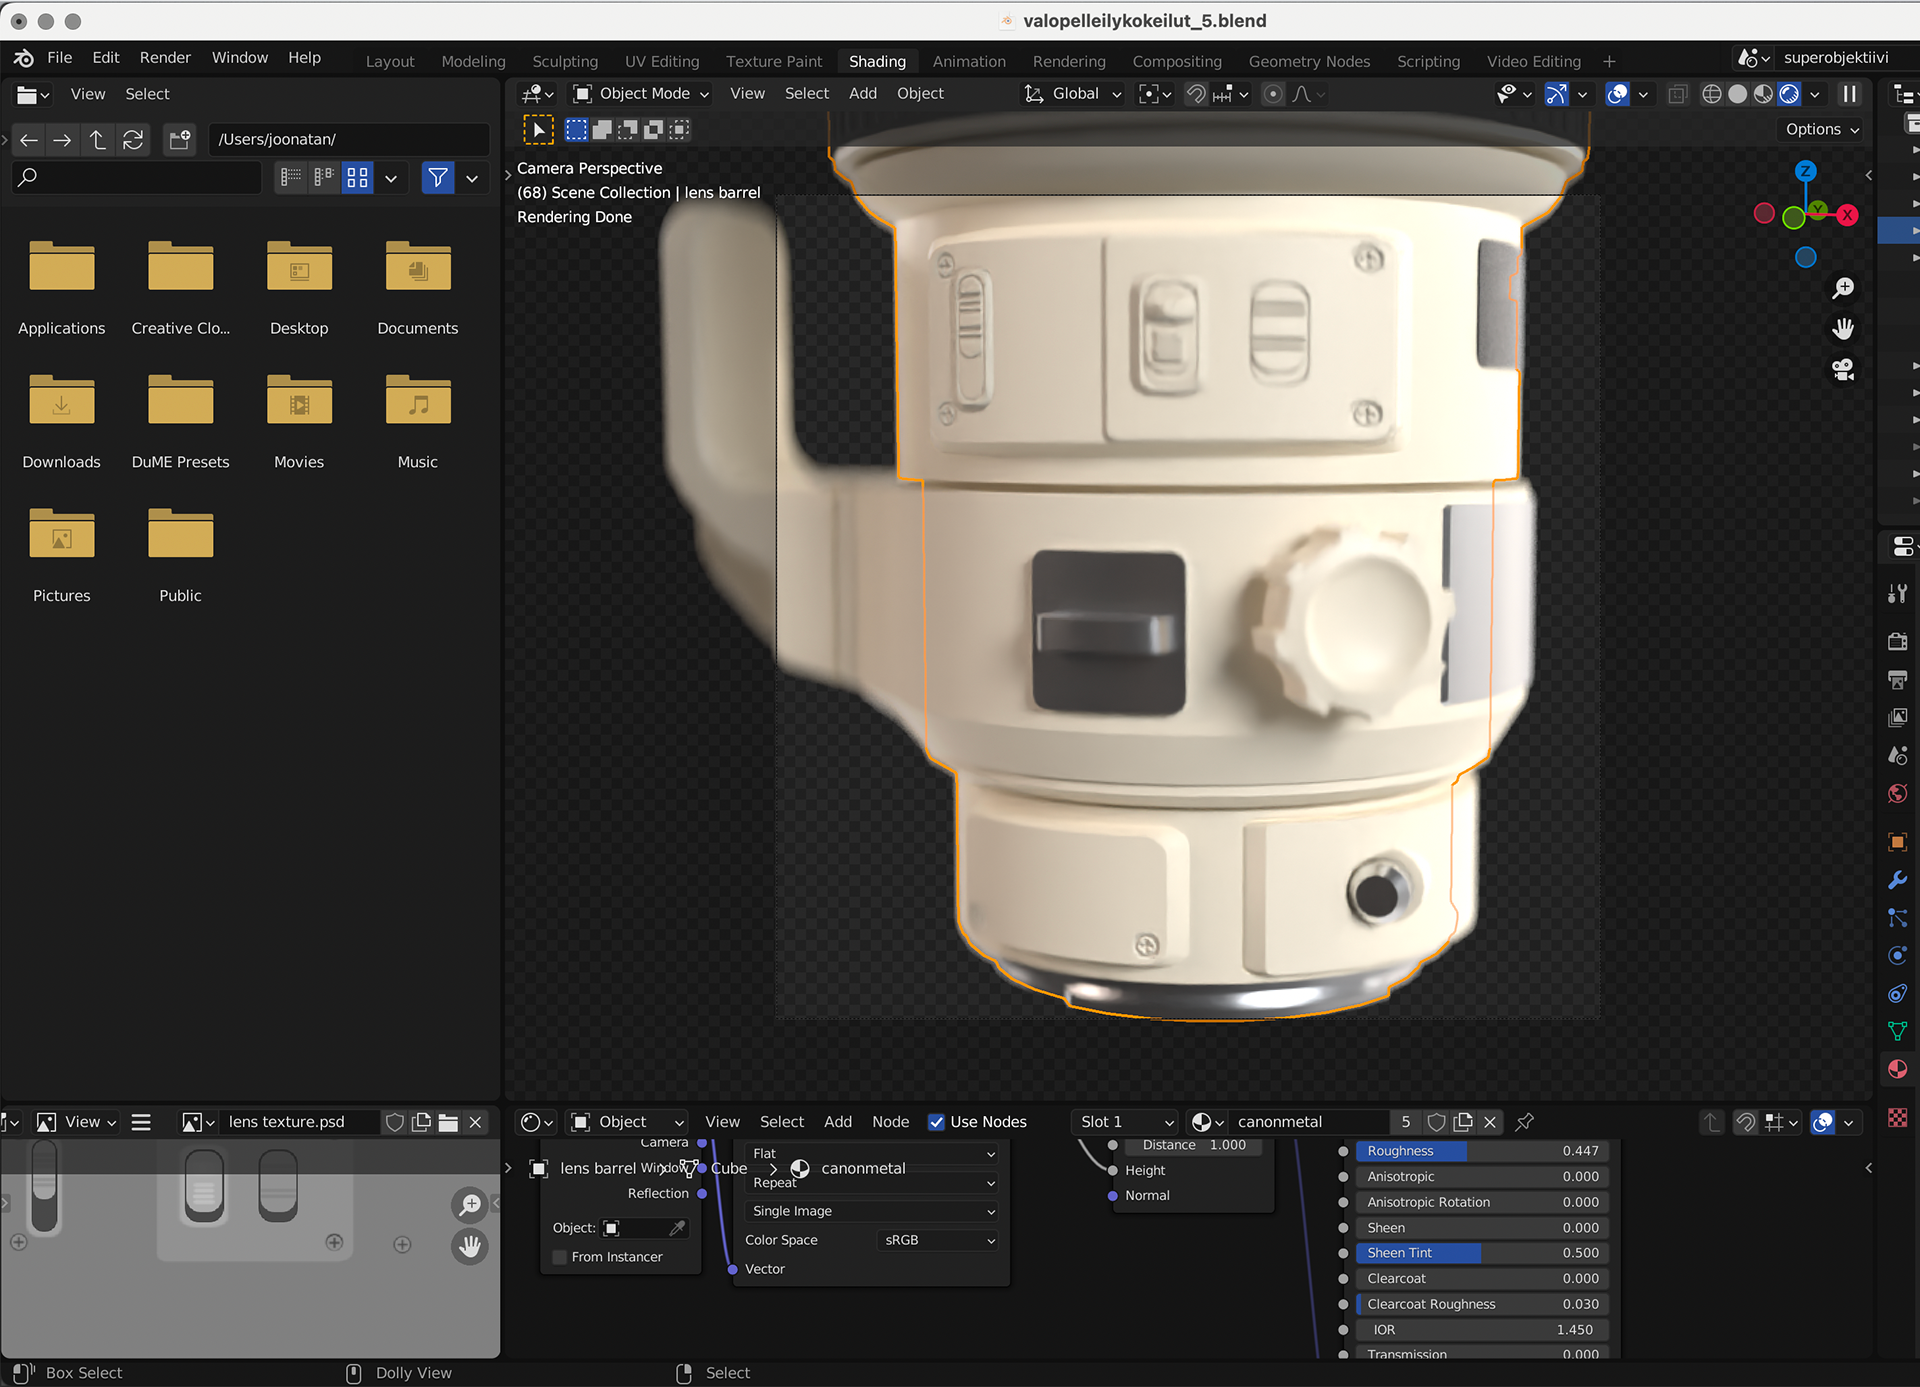Open node editor Object shader type dropdown
1920x1387 pixels.
tap(627, 1122)
